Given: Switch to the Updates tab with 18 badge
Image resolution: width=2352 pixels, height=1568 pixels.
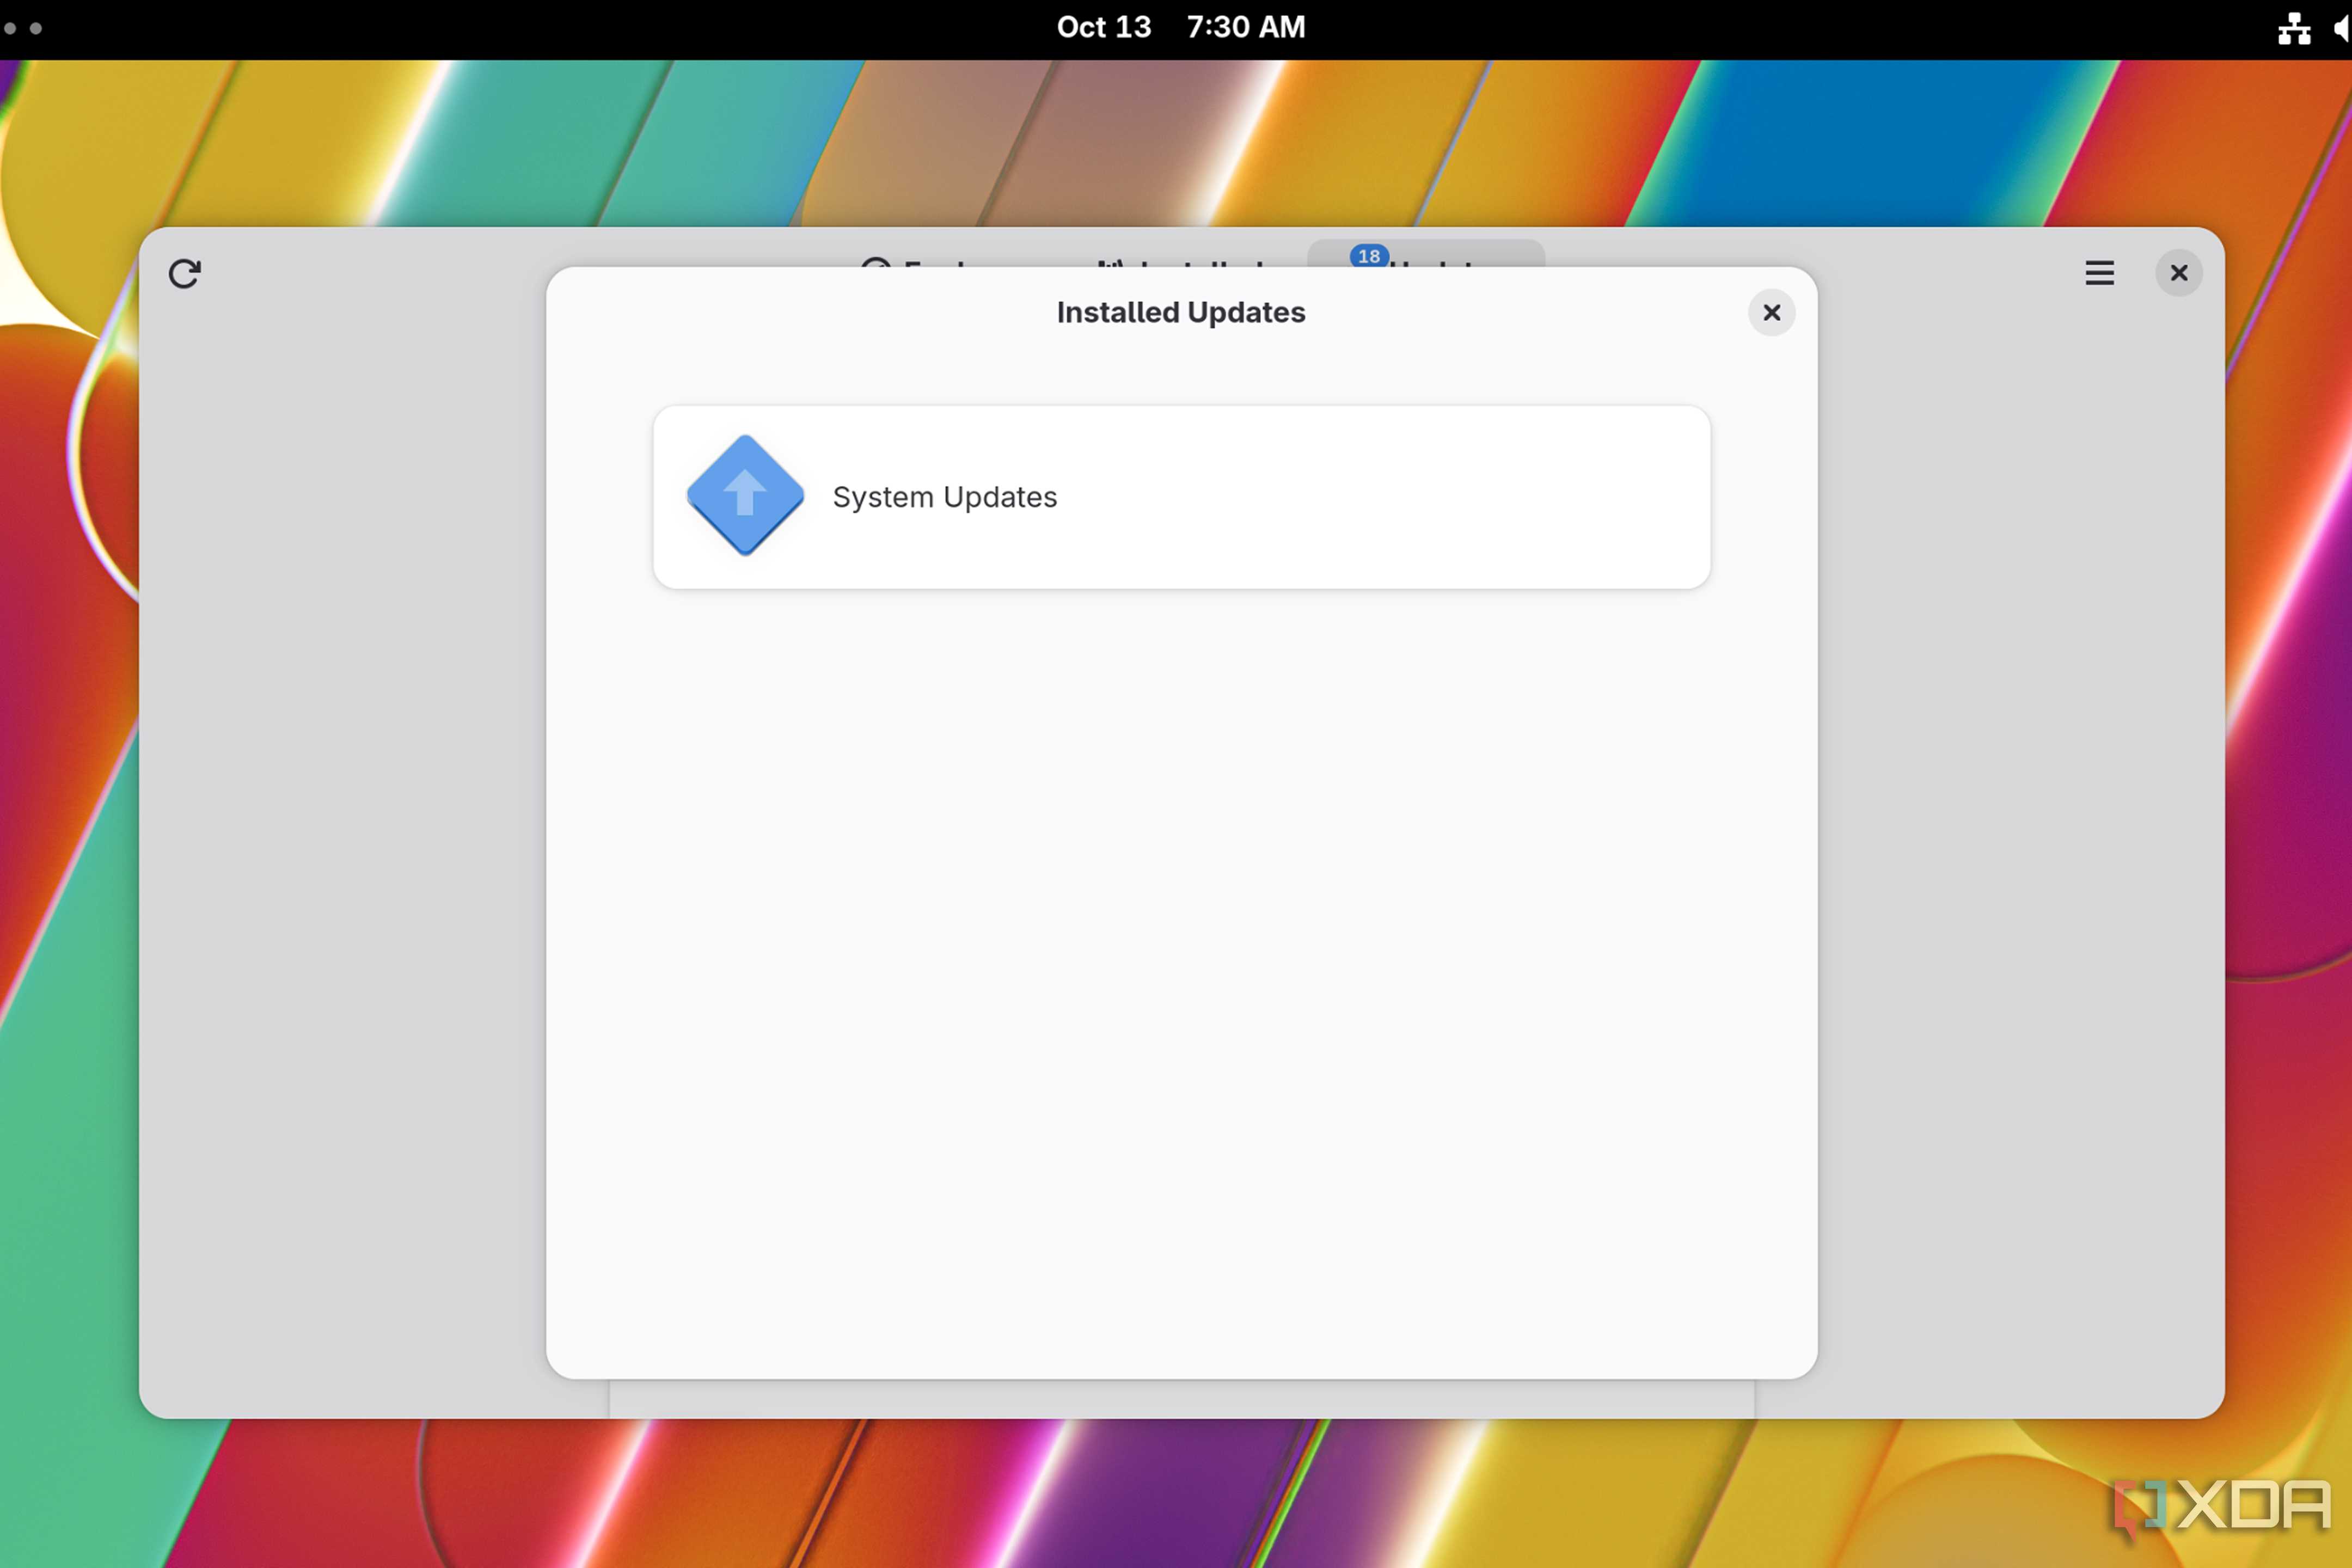Looking at the screenshot, I should click(x=1425, y=254).
